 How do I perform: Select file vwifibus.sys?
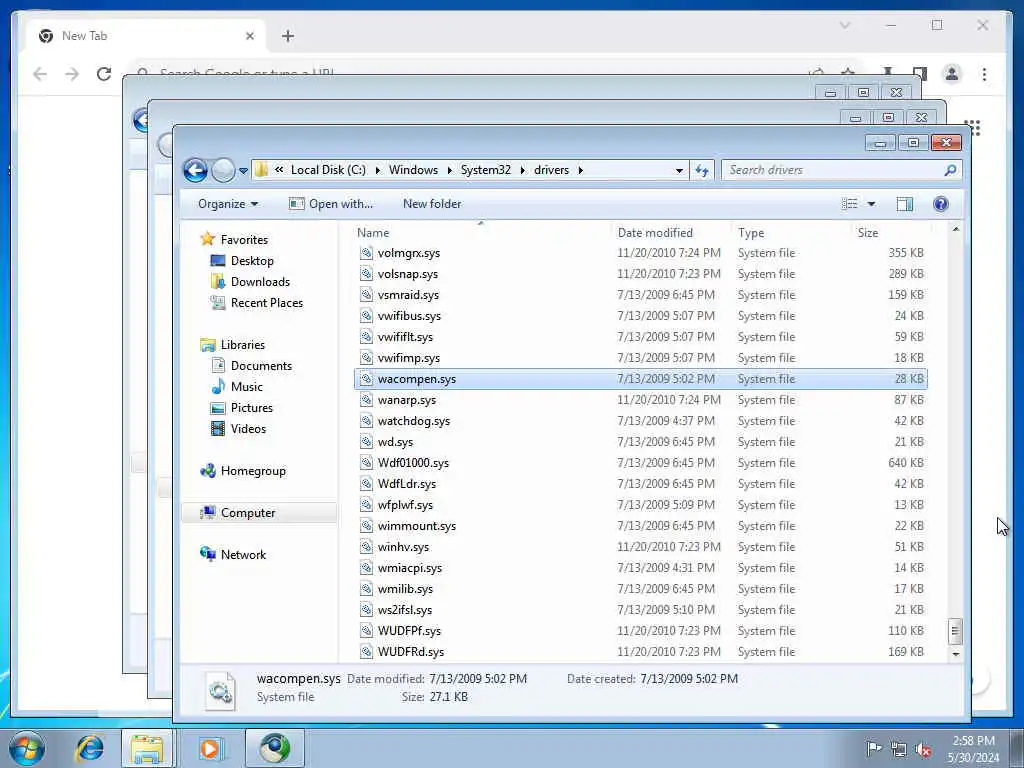409,315
